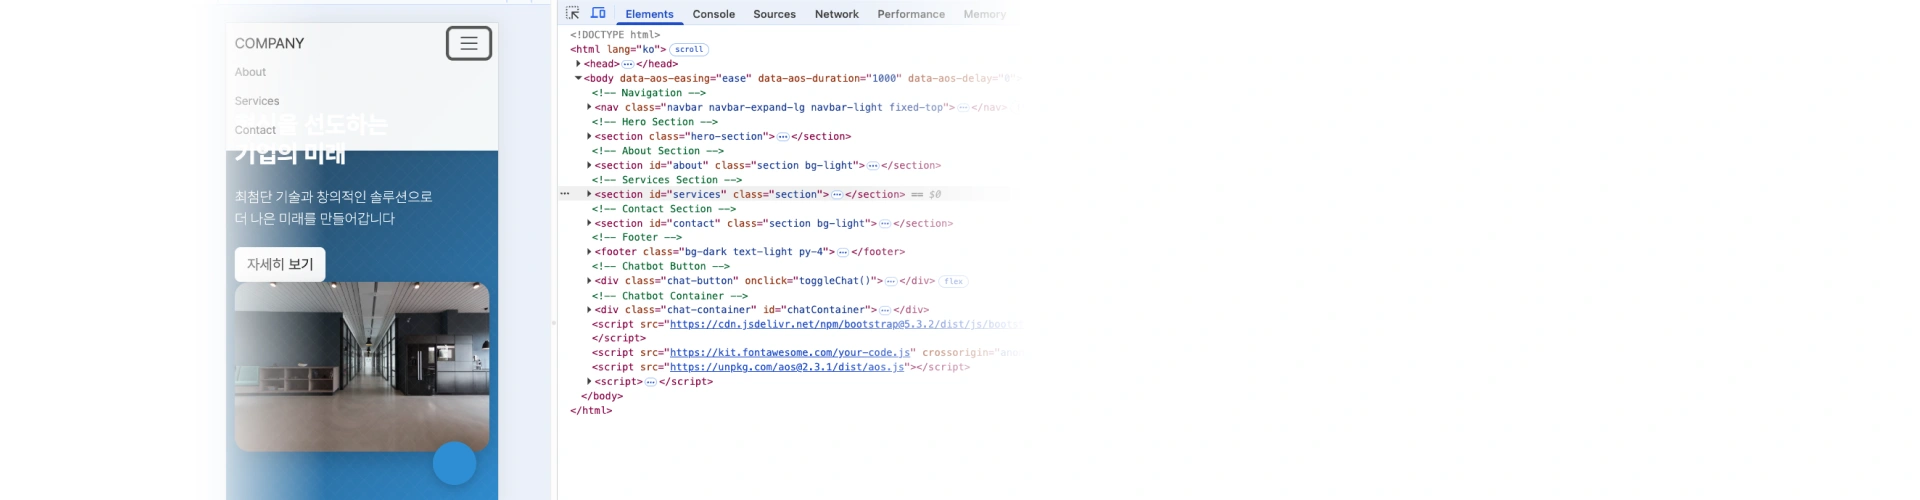Switch to the Console tab
Screen dimensions: 1920x500
(x=714, y=14)
